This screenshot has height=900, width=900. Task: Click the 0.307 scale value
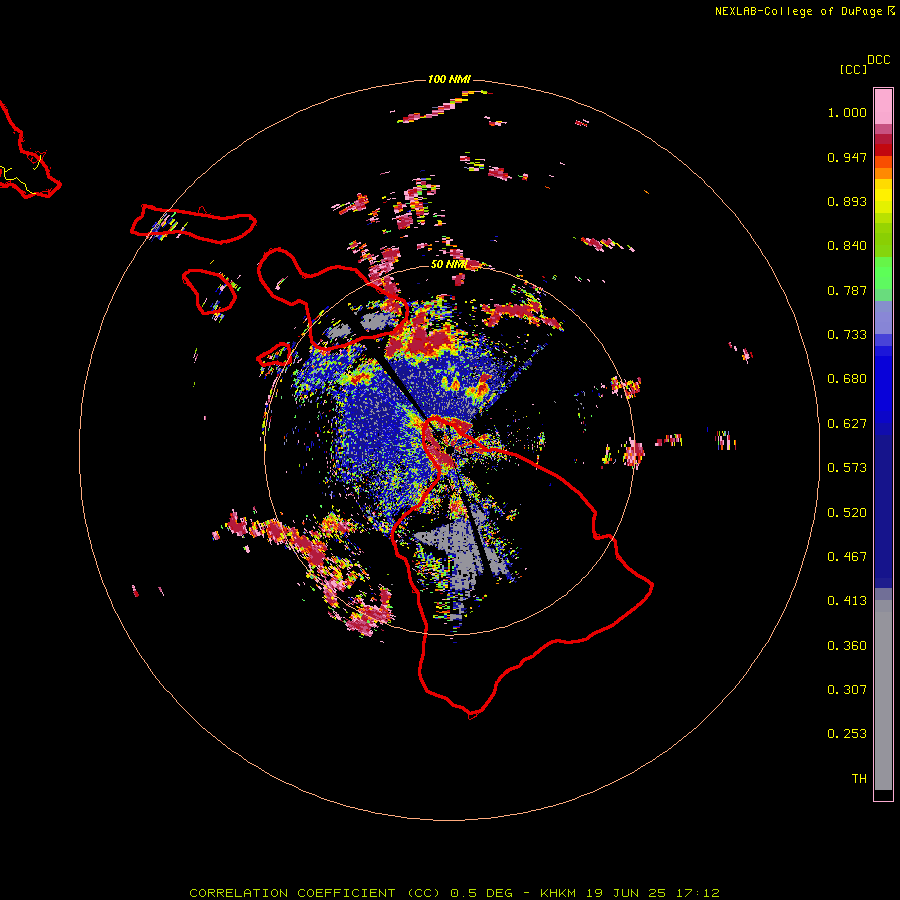click(x=847, y=690)
